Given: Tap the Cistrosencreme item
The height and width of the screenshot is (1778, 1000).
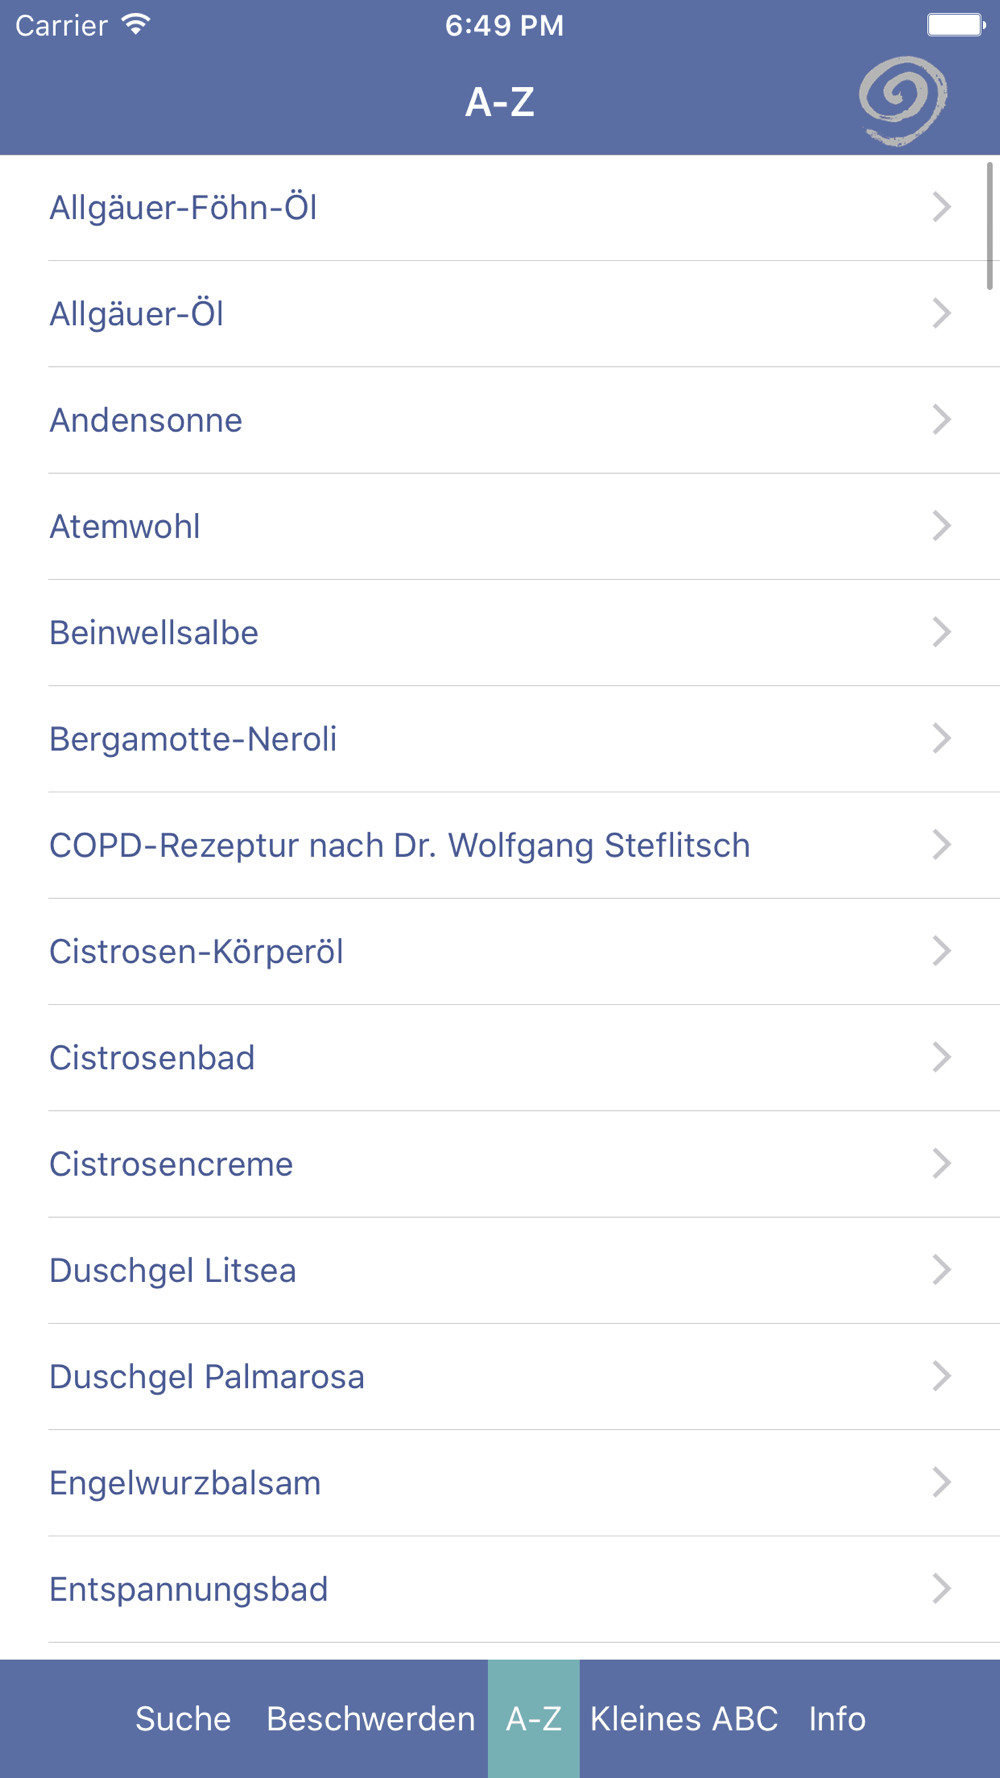Looking at the screenshot, I should coord(171,1164).
